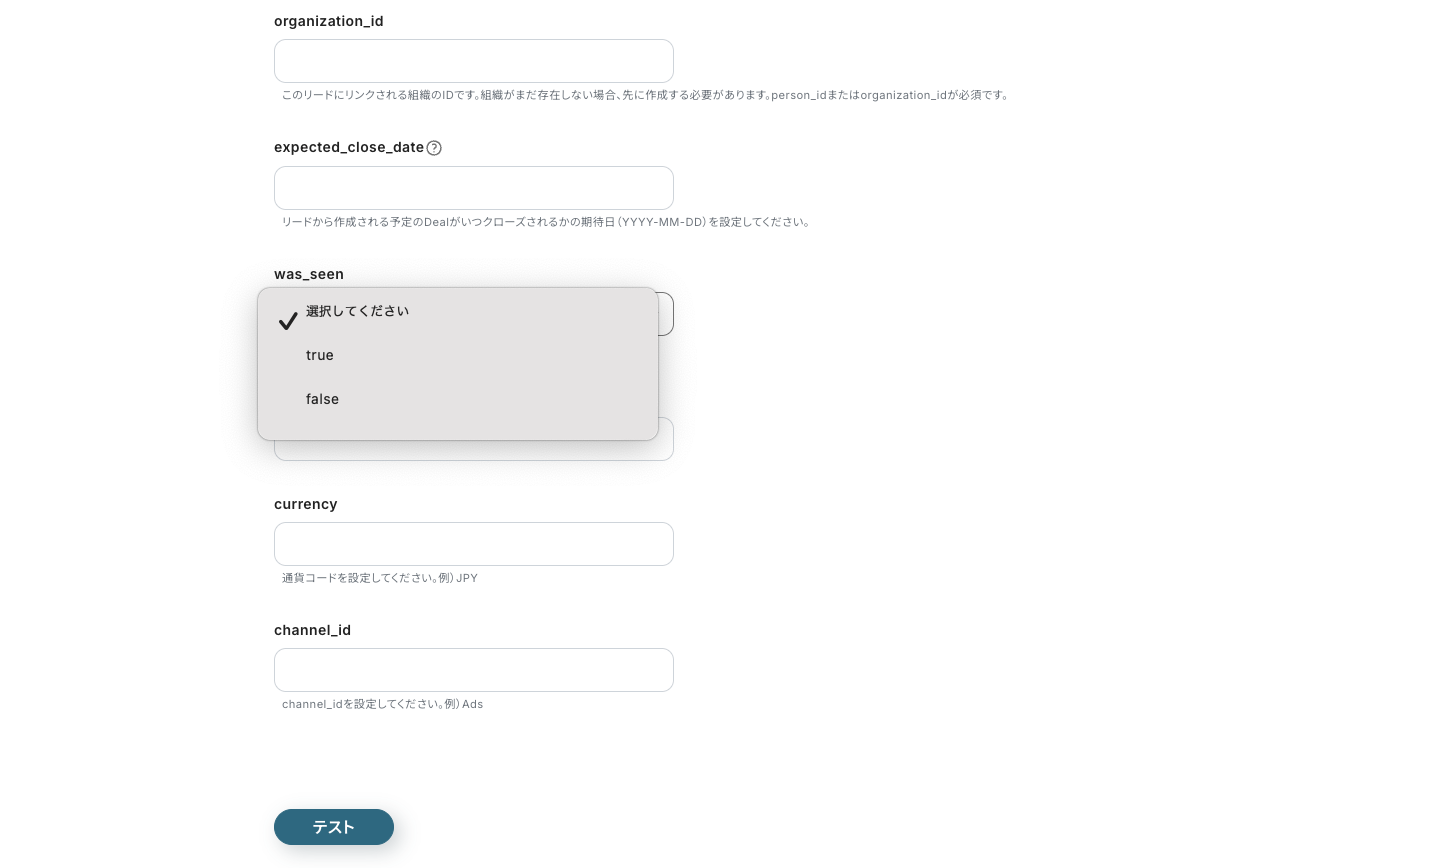Click the was_seen label
The height and width of the screenshot is (868, 1434).
pyautogui.click(x=309, y=274)
